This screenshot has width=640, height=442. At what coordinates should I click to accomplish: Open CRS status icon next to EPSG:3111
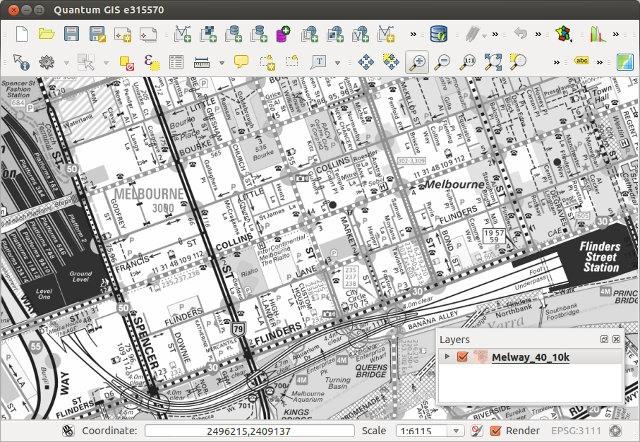(615, 431)
